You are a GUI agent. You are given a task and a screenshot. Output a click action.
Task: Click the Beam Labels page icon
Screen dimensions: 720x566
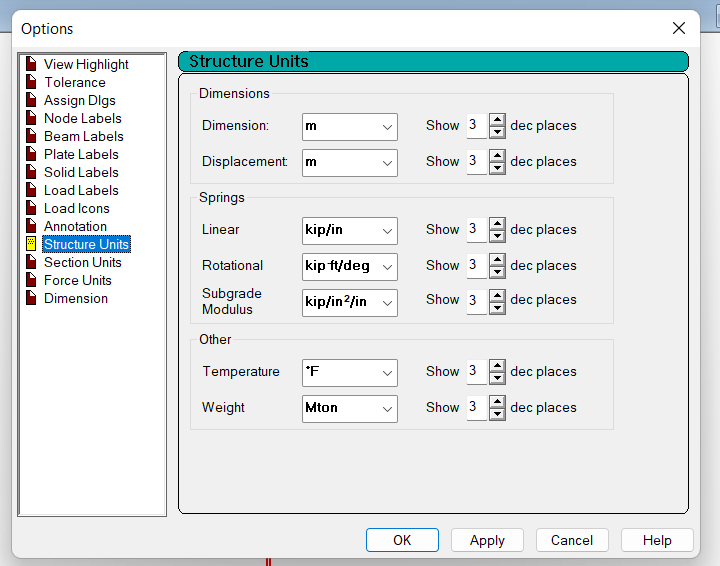point(31,135)
